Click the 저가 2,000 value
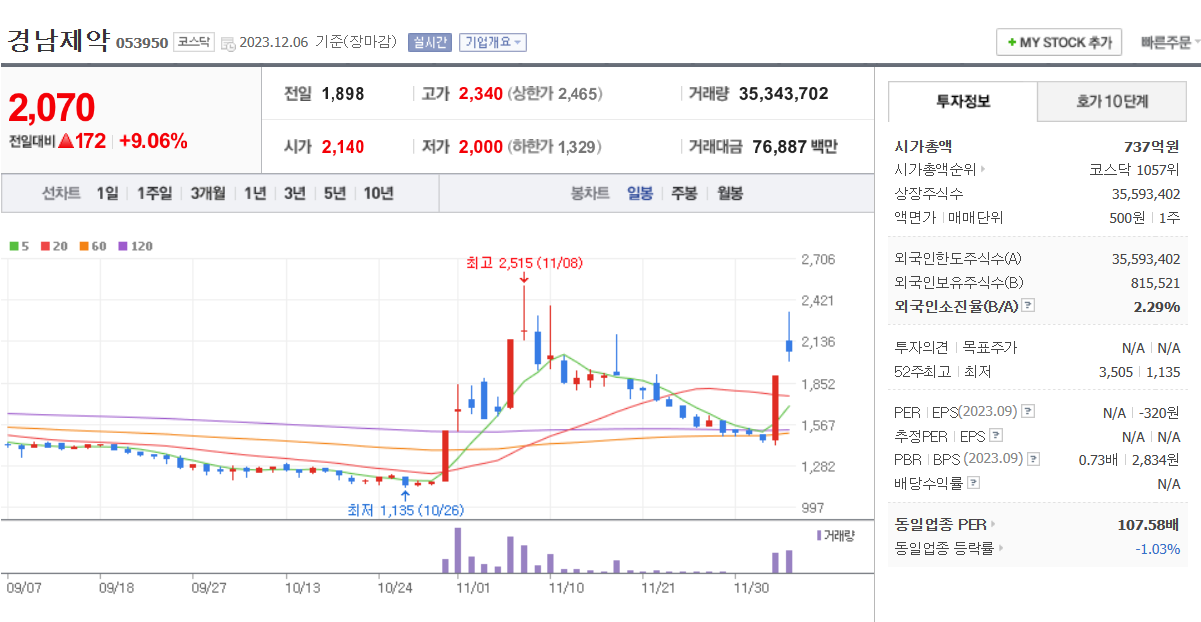The width and height of the screenshot is (1201, 622). 480,147
